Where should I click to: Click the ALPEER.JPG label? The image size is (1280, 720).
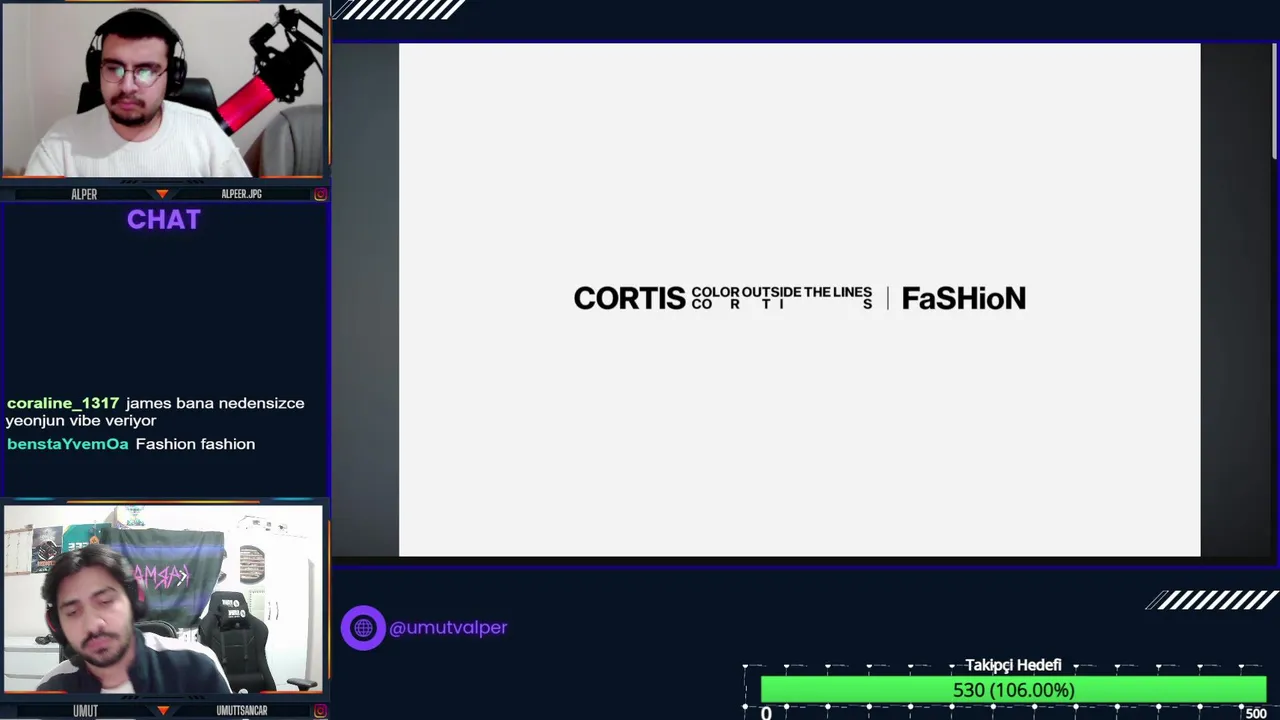(241, 194)
